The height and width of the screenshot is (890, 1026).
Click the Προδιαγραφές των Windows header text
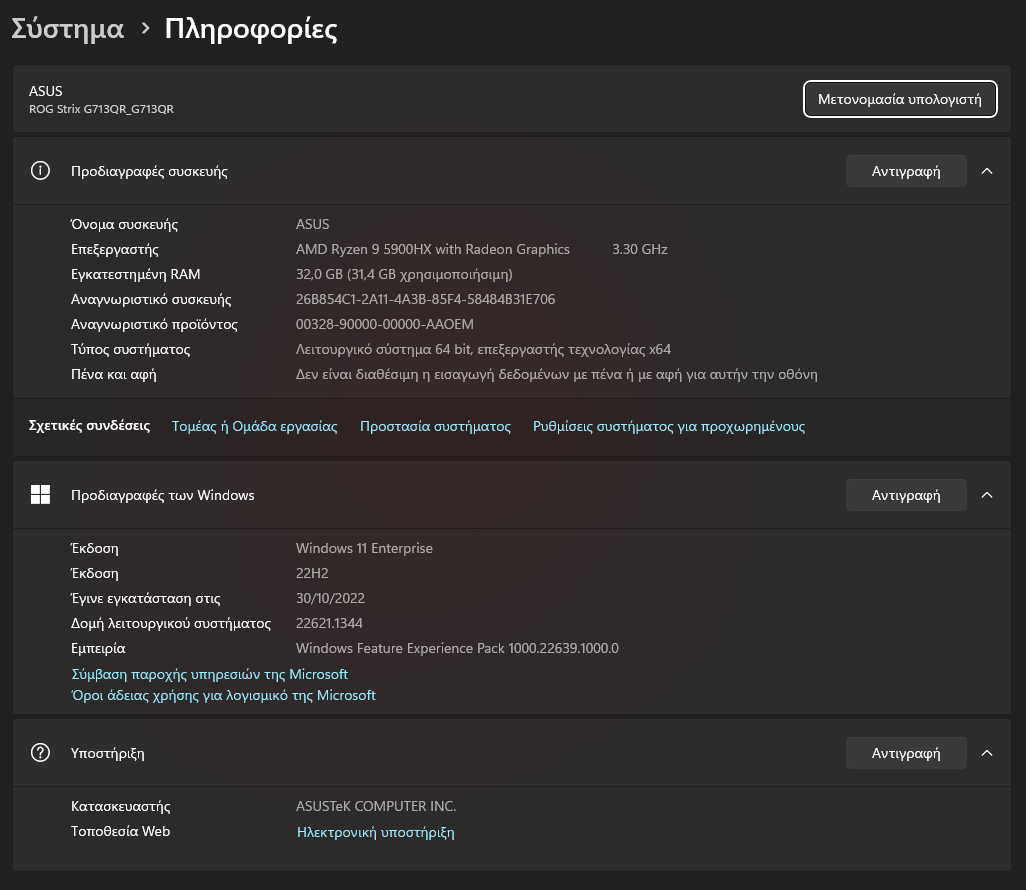pos(162,495)
